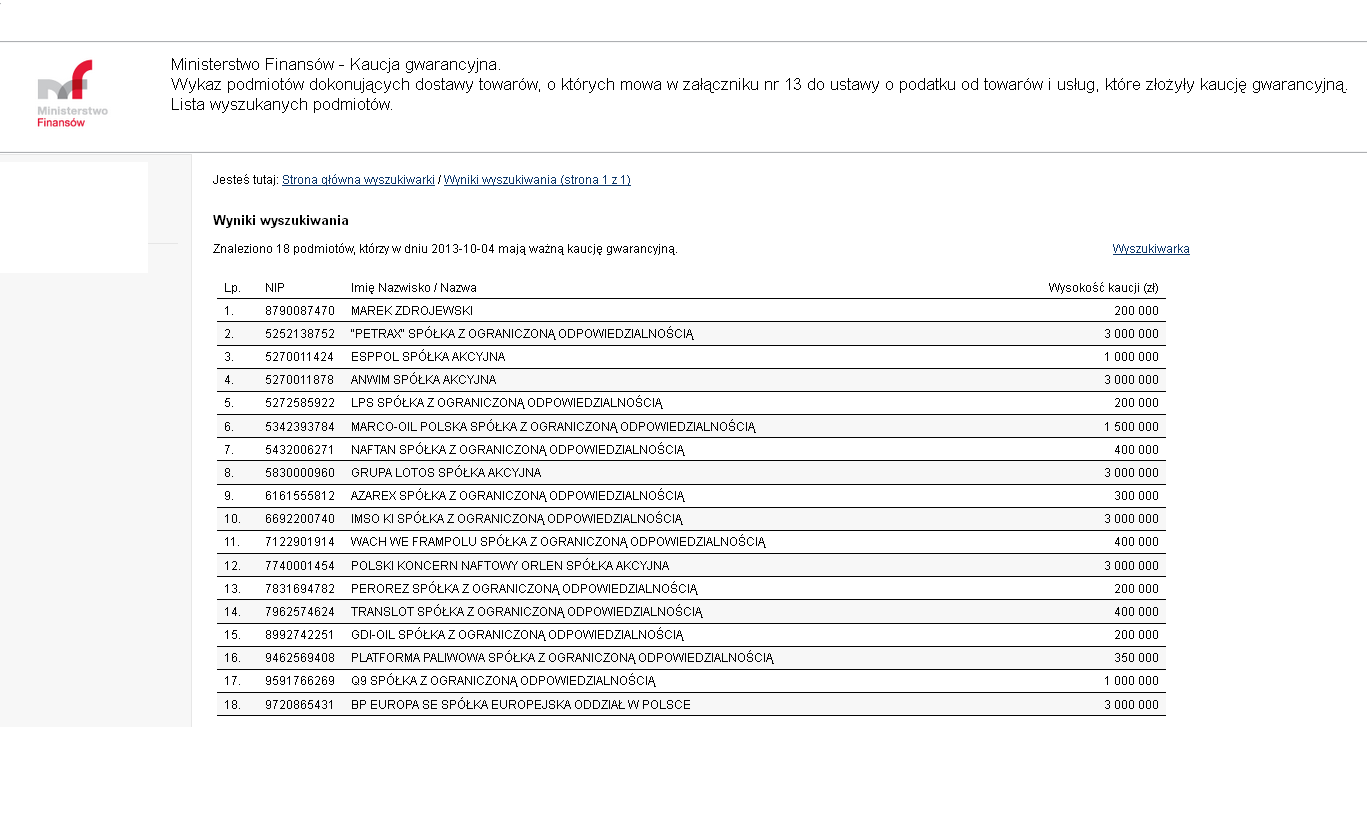The image size is (1367, 831).
Task: Select the PEROREZ SPÓŁKA company name
Action: pyautogui.click(x=524, y=589)
